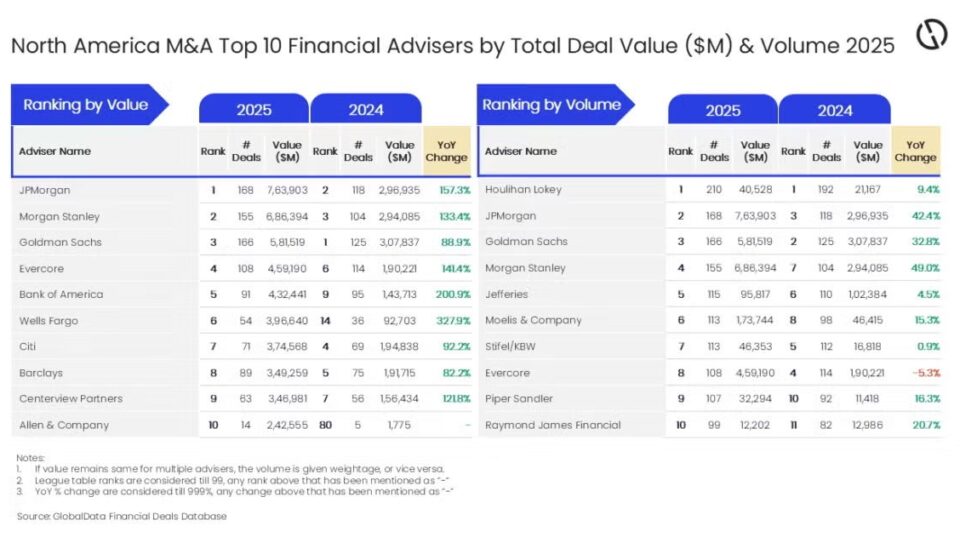Select Evercore in the Ranking by Volume table
Image resolution: width=960 pixels, height=560 pixels.
pos(507,373)
